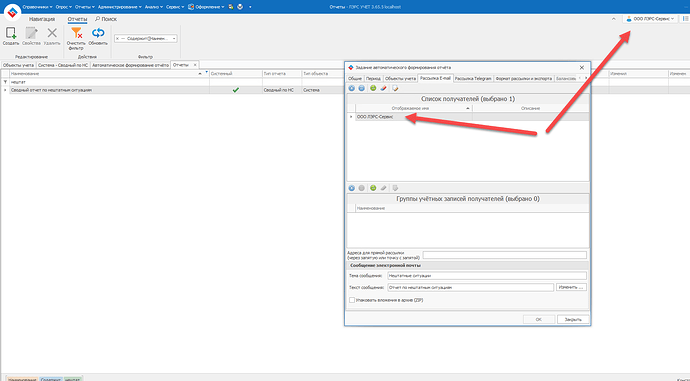Switch to the Навигация ribbon tab
The width and height of the screenshot is (690, 381).
pyautogui.click(x=42, y=19)
